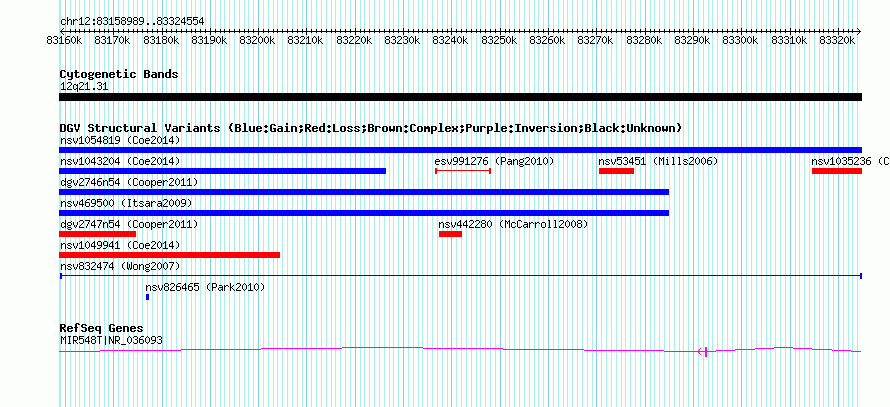
Task: Open the nsv1049941 (Coe2014) label
Action: pos(120,246)
